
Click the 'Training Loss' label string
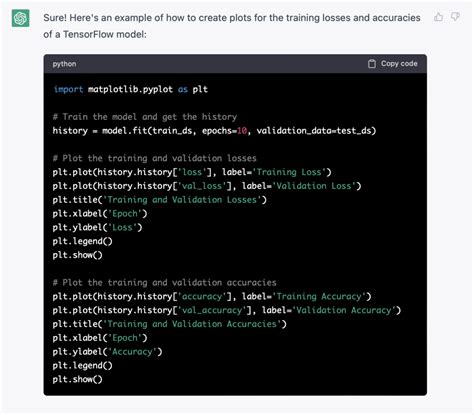point(289,172)
